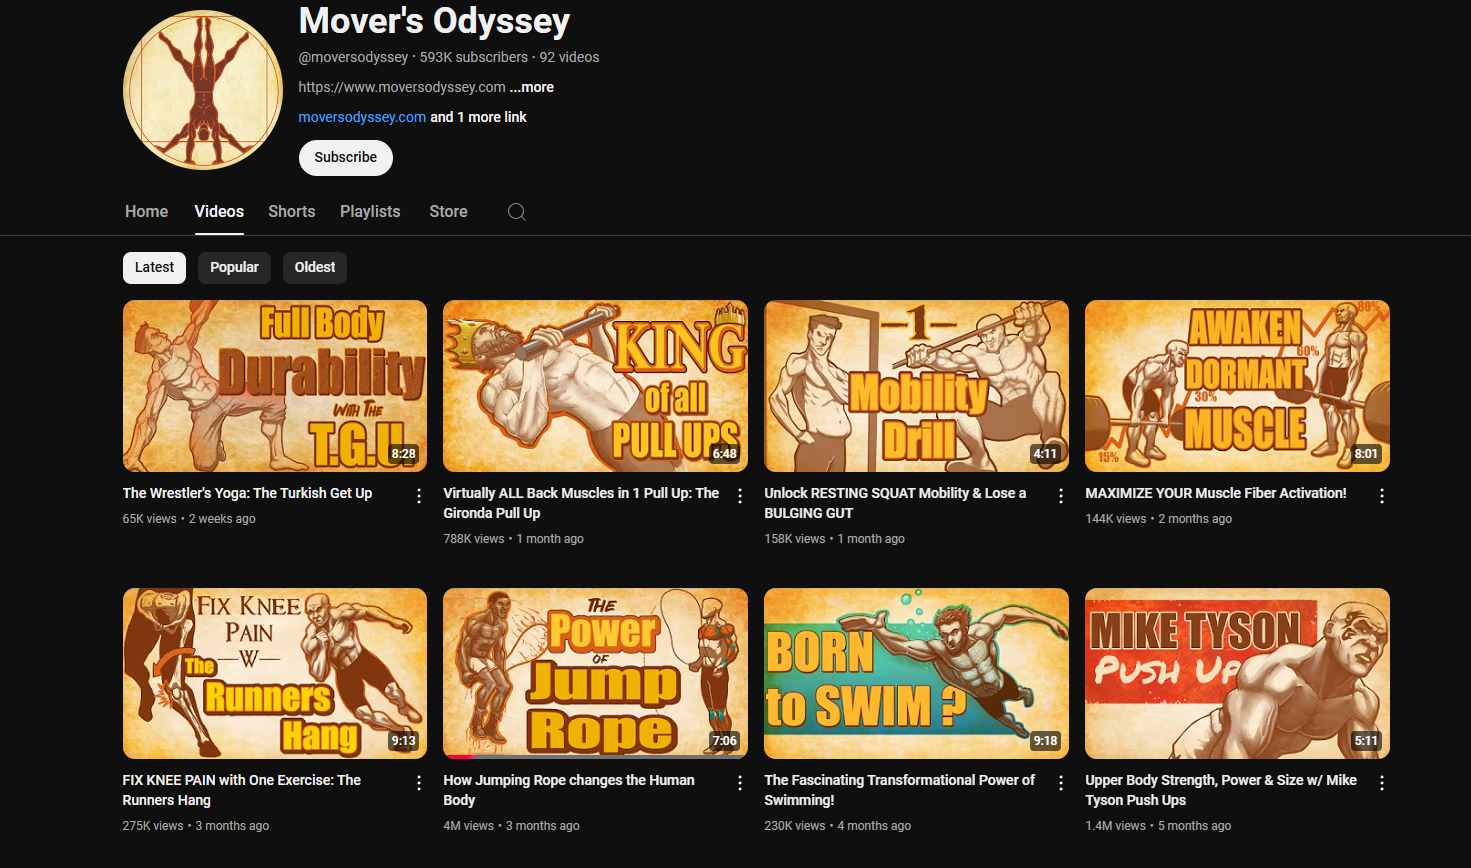Play King of all Pull Ups thumbnail

[x=595, y=386]
